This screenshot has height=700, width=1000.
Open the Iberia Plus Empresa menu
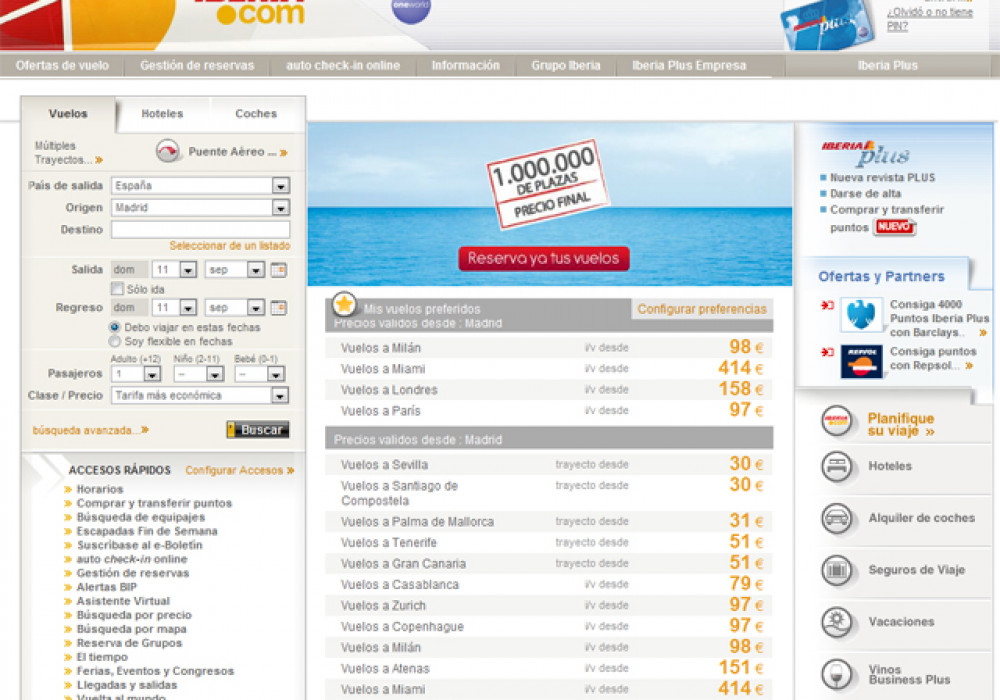[x=689, y=66]
